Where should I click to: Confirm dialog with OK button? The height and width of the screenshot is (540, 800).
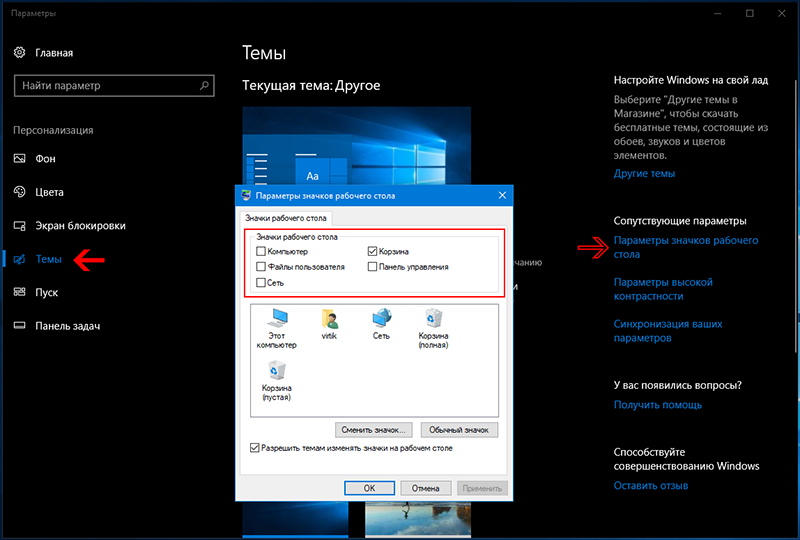point(369,488)
